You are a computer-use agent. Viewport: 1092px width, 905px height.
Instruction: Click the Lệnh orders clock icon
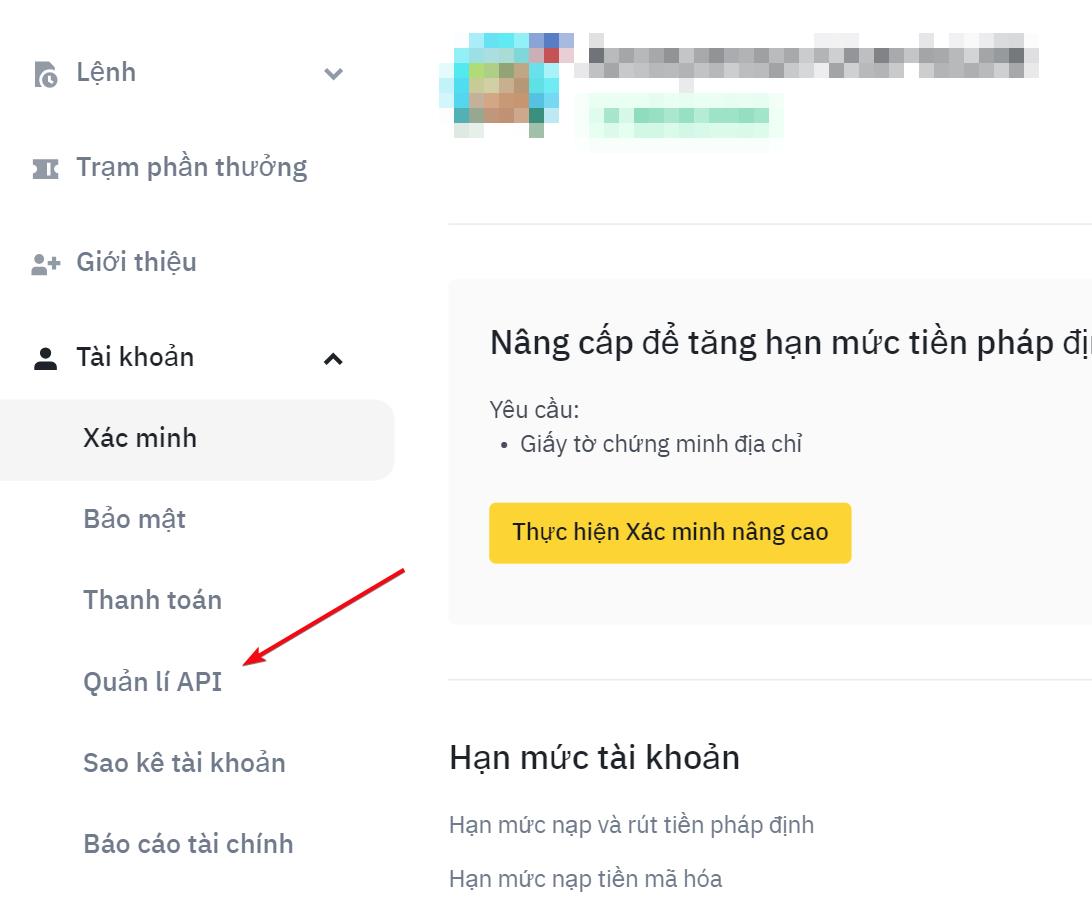click(x=46, y=74)
